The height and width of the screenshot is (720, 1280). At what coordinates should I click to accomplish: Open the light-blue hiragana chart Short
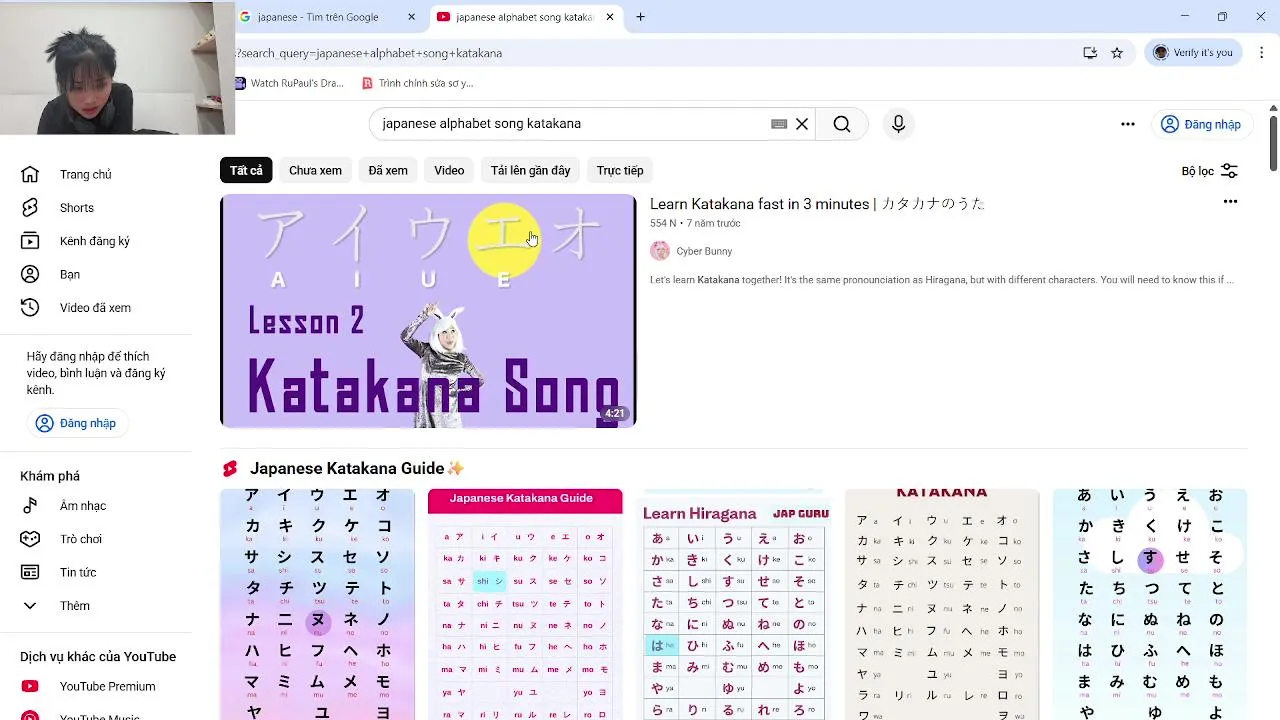(1150, 604)
